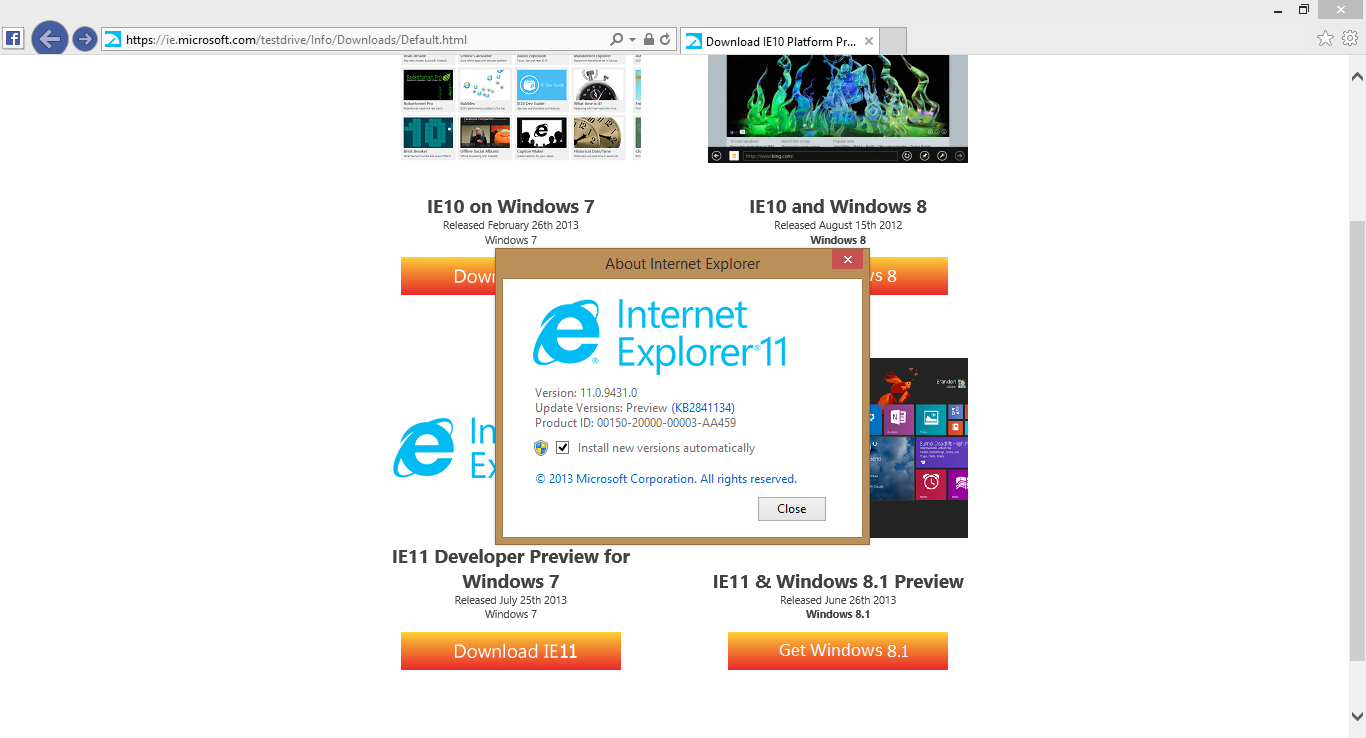The image size is (1366, 738).
Task: Open Favorites with the star icon
Action: pyautogui.click(x=1325, y=38)
